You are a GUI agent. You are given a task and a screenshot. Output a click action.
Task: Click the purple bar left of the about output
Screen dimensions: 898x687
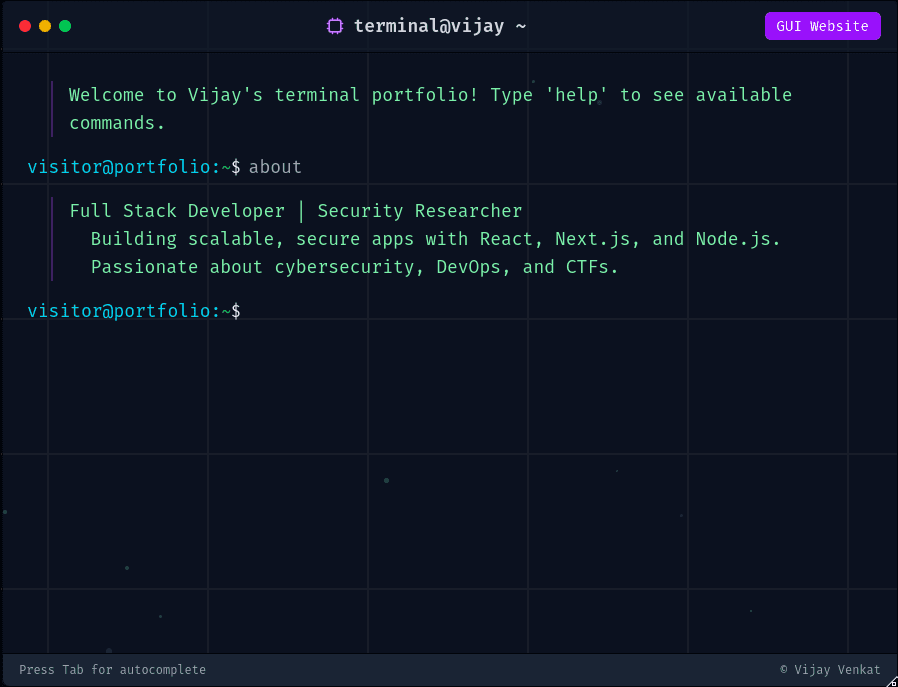(x=52, y=239)
